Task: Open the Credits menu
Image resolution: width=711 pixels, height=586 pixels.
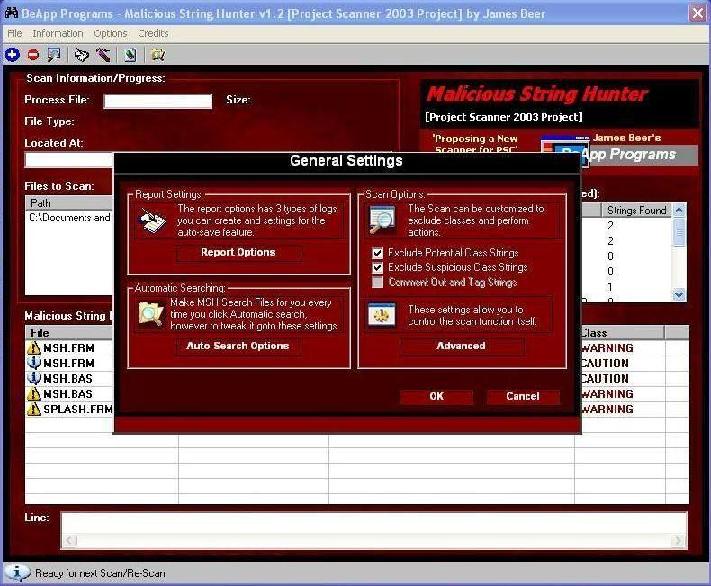Action: (x=153, y=34)
